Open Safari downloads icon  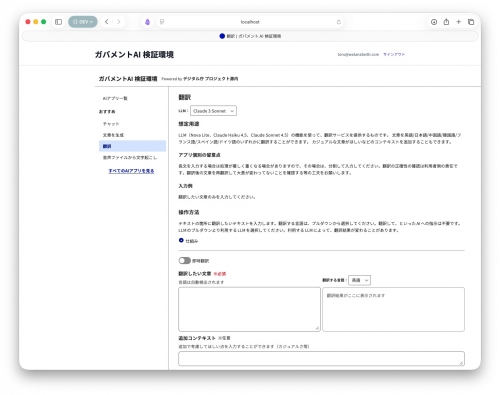[x=434, y=22]
